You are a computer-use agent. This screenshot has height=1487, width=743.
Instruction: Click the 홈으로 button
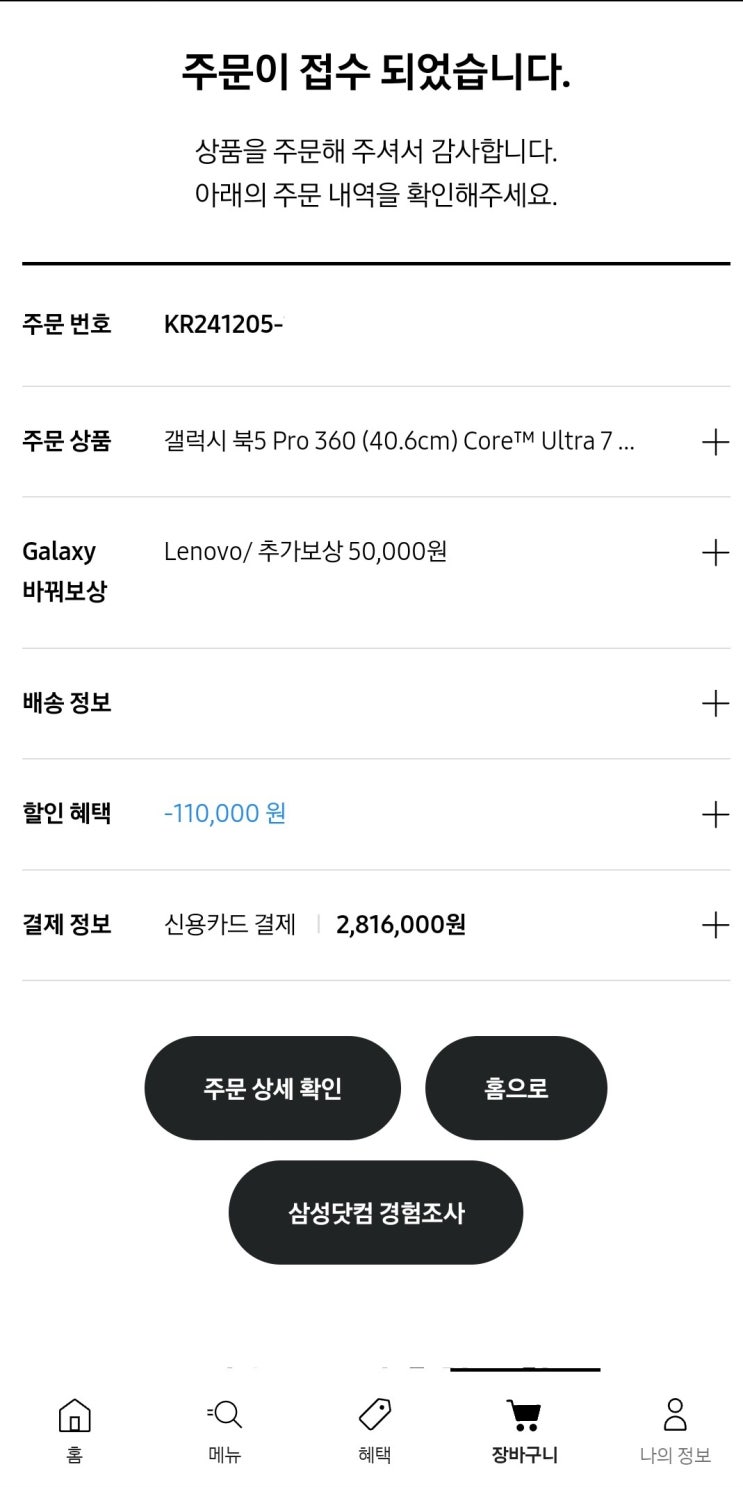click(516, 1088)
